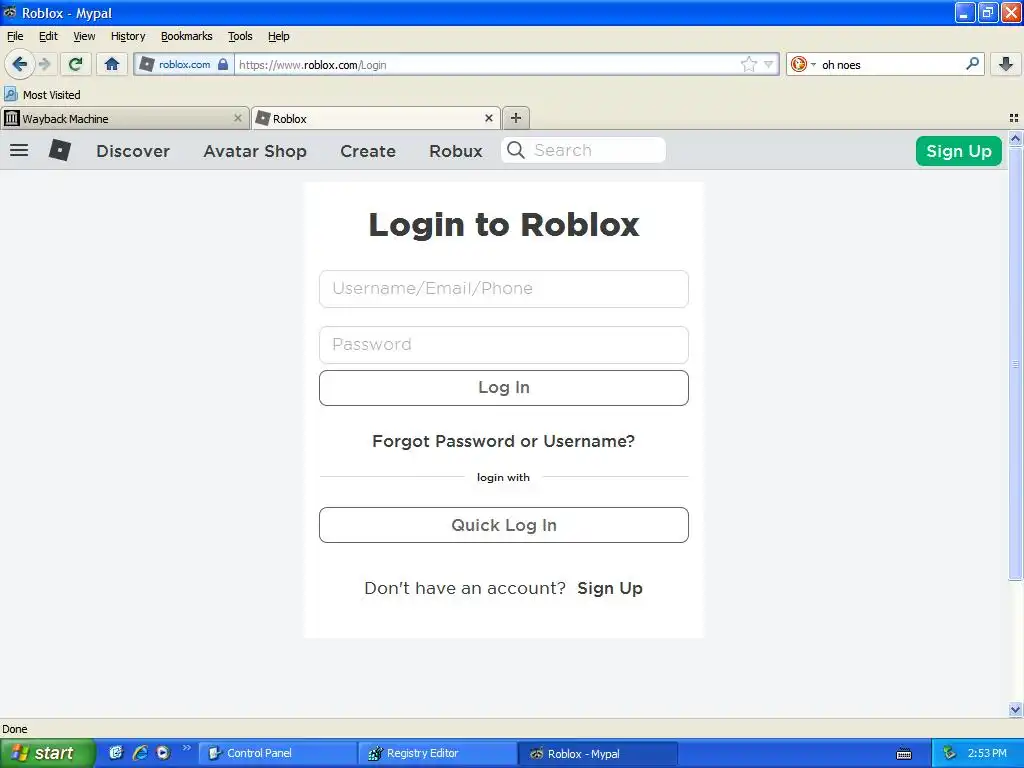Launch Internet Explorer from quick launch
The image size is (1024, 768).
(x=140, y=753)
